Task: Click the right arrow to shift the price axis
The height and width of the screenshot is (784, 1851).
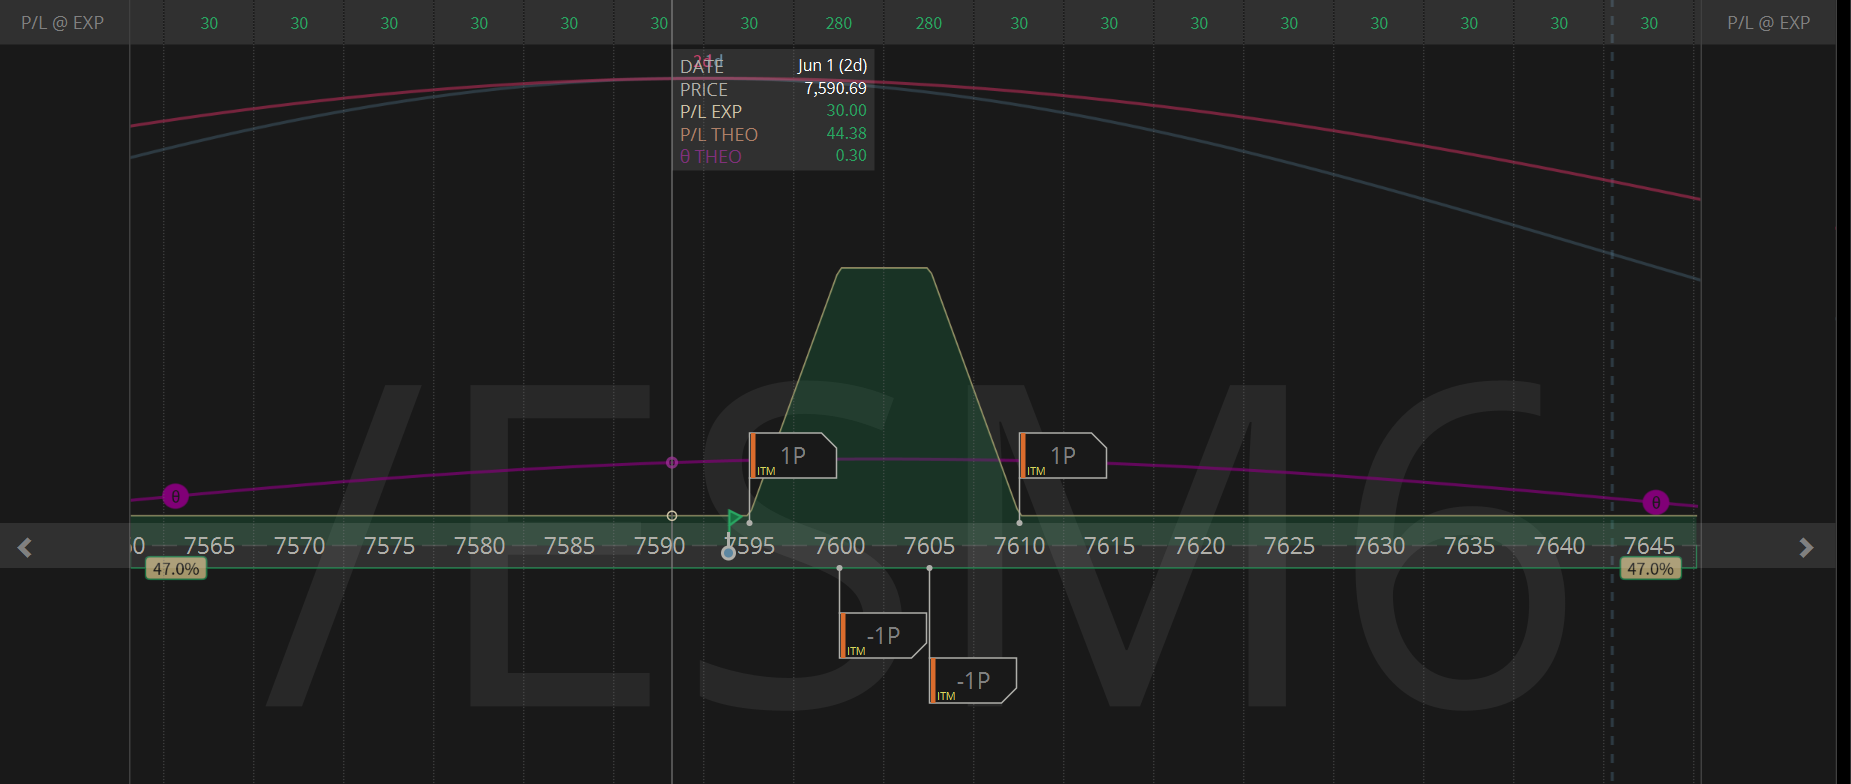Action: pos(1806,547)
